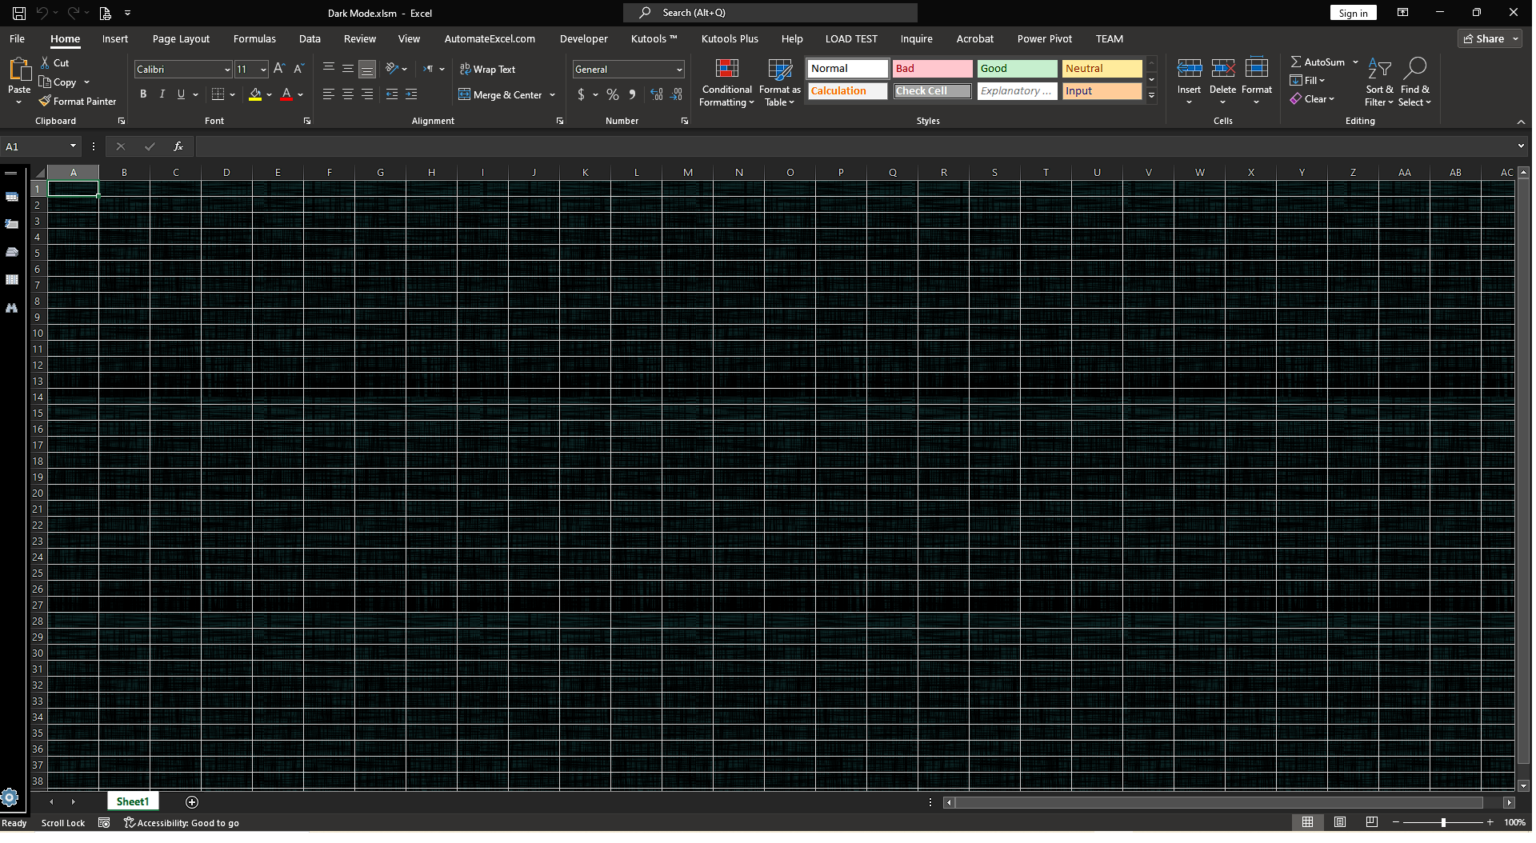Screen dimensions: 1536x843
Task: Switch to the Formulas tab
Action: click(x=254, y=39)
